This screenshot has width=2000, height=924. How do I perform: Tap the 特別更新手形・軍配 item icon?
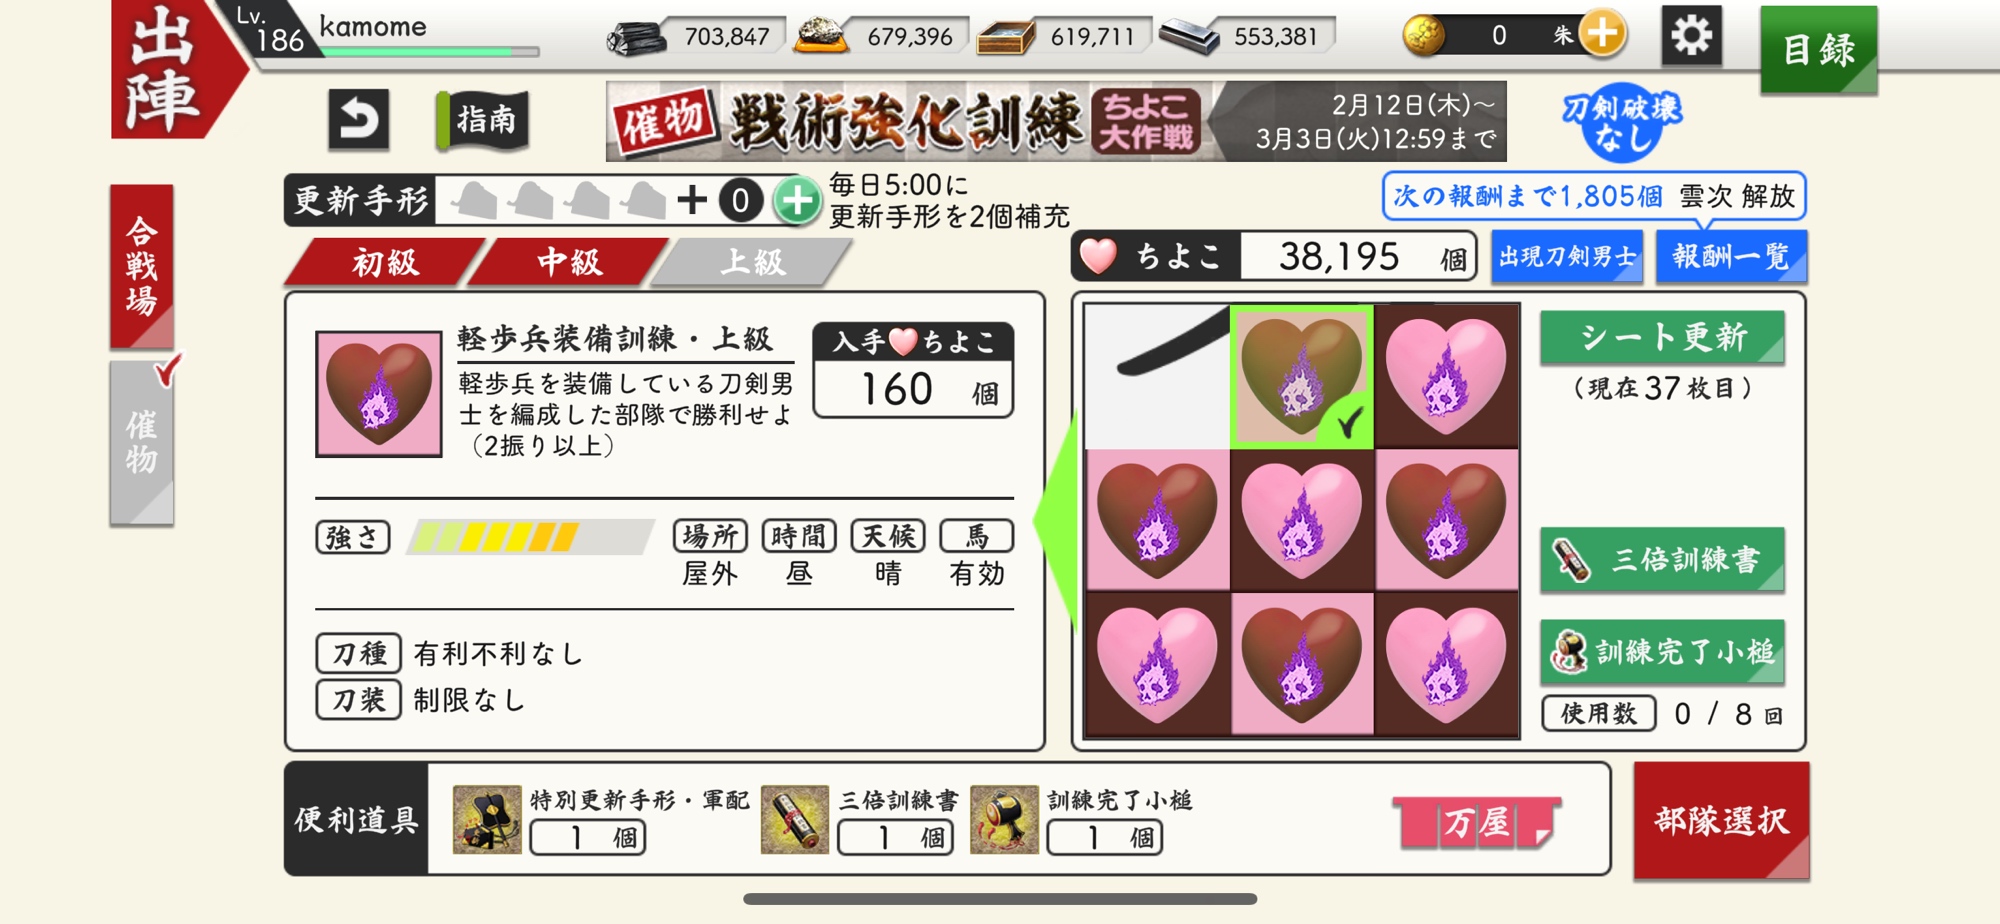tap(487, 819)
